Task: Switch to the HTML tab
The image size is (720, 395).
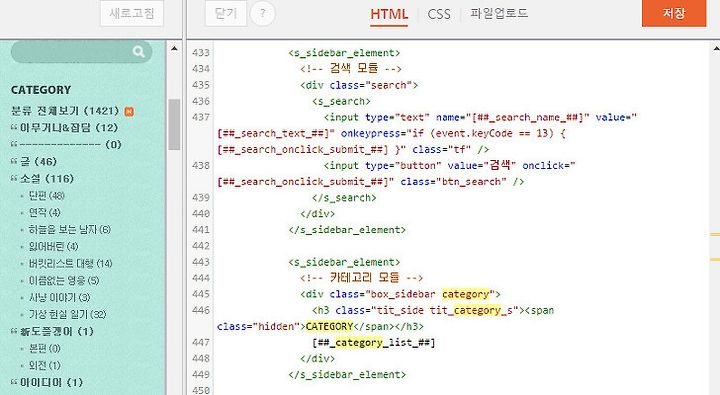Action: point(389,14)
